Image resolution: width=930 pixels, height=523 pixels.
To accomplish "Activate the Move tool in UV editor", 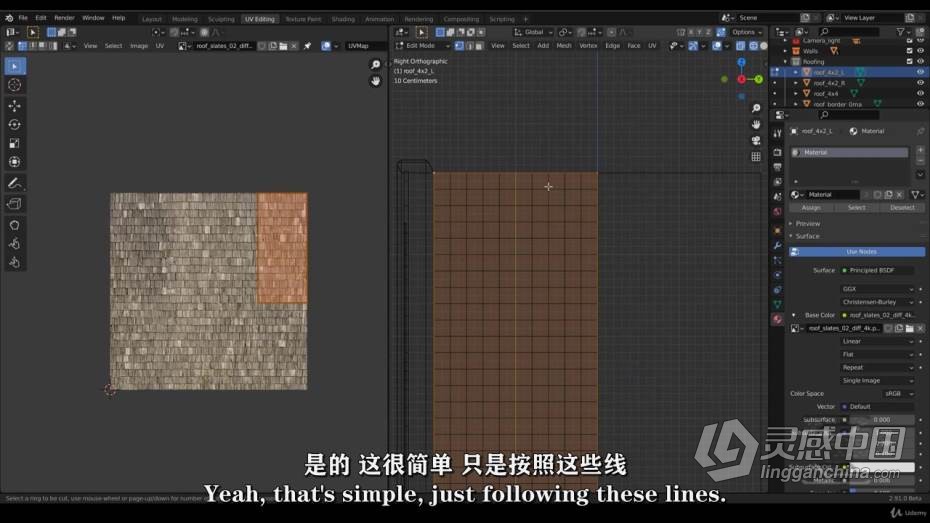I will tap(15, 106).
